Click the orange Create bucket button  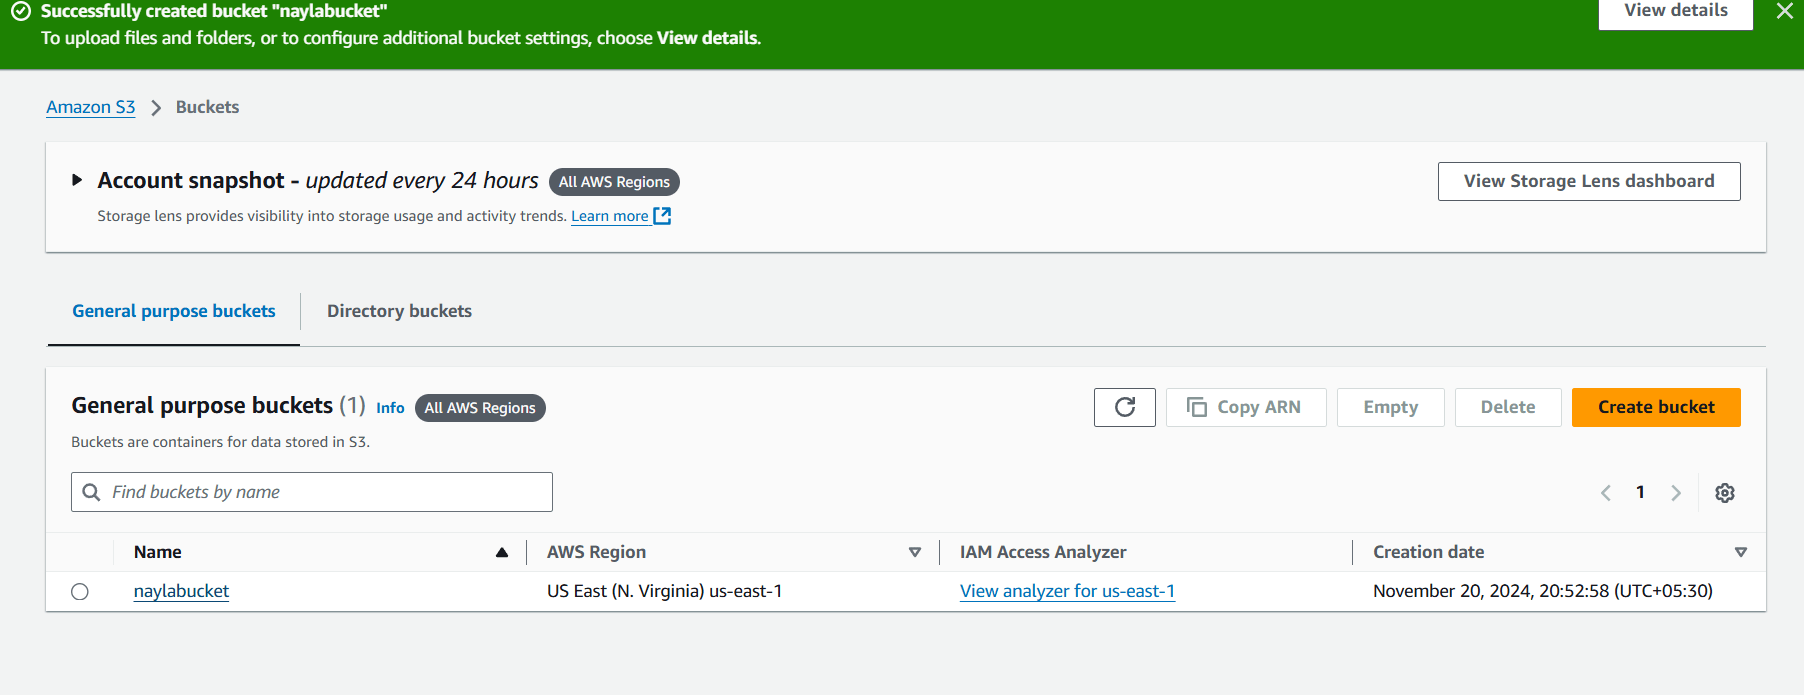click(1656, 407)
